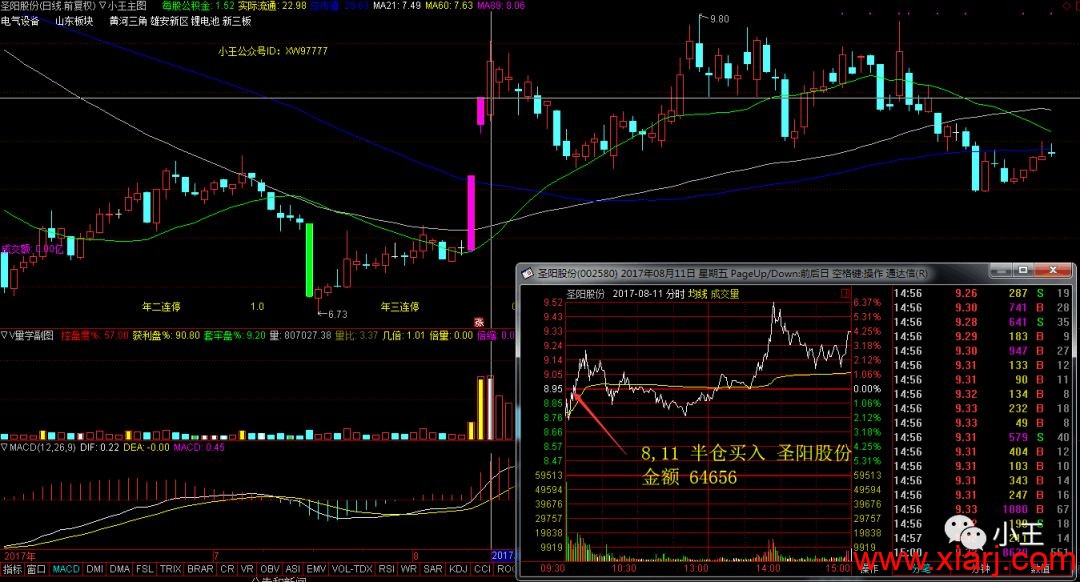Switch to the DMI indicator tab
Screen dimensions: 1080x582
(95, 570)
